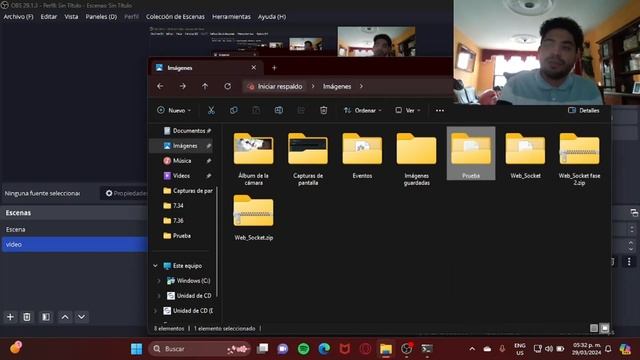
Task: Open Microsoft Edge from taskbar
Action: (x=324, y=349)
